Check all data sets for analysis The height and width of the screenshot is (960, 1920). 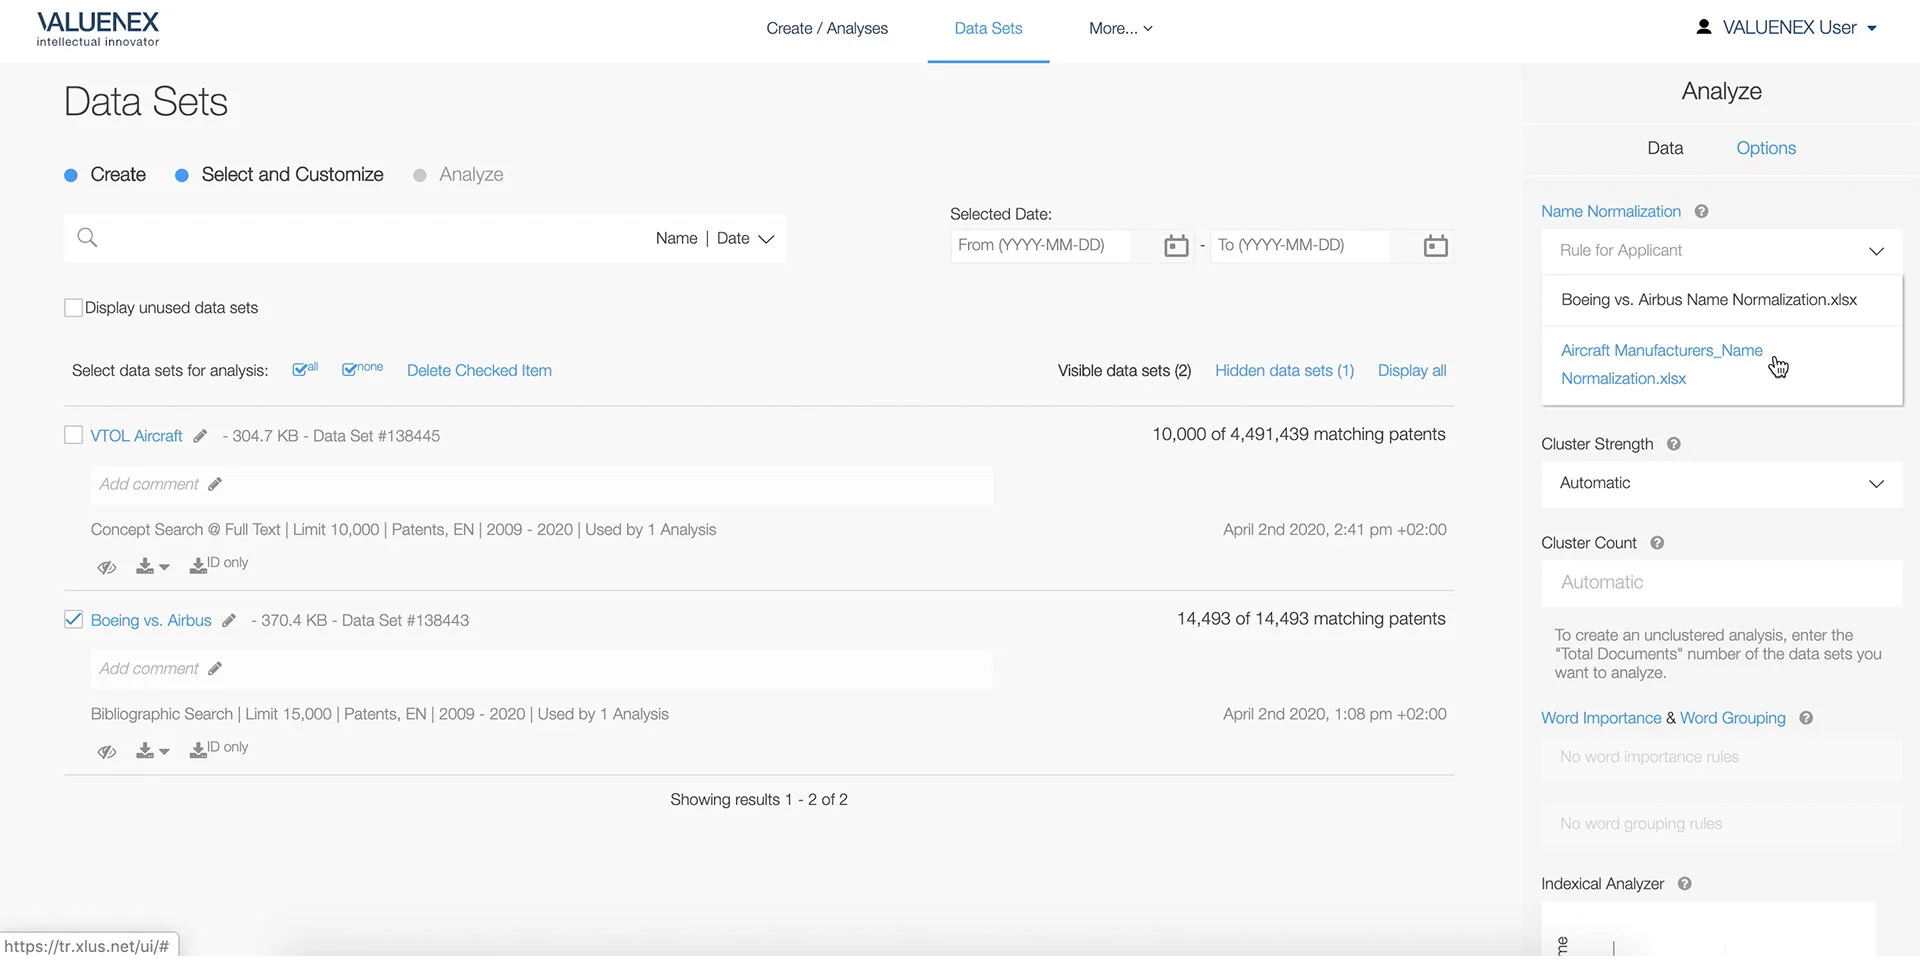[x=305, y=369]
